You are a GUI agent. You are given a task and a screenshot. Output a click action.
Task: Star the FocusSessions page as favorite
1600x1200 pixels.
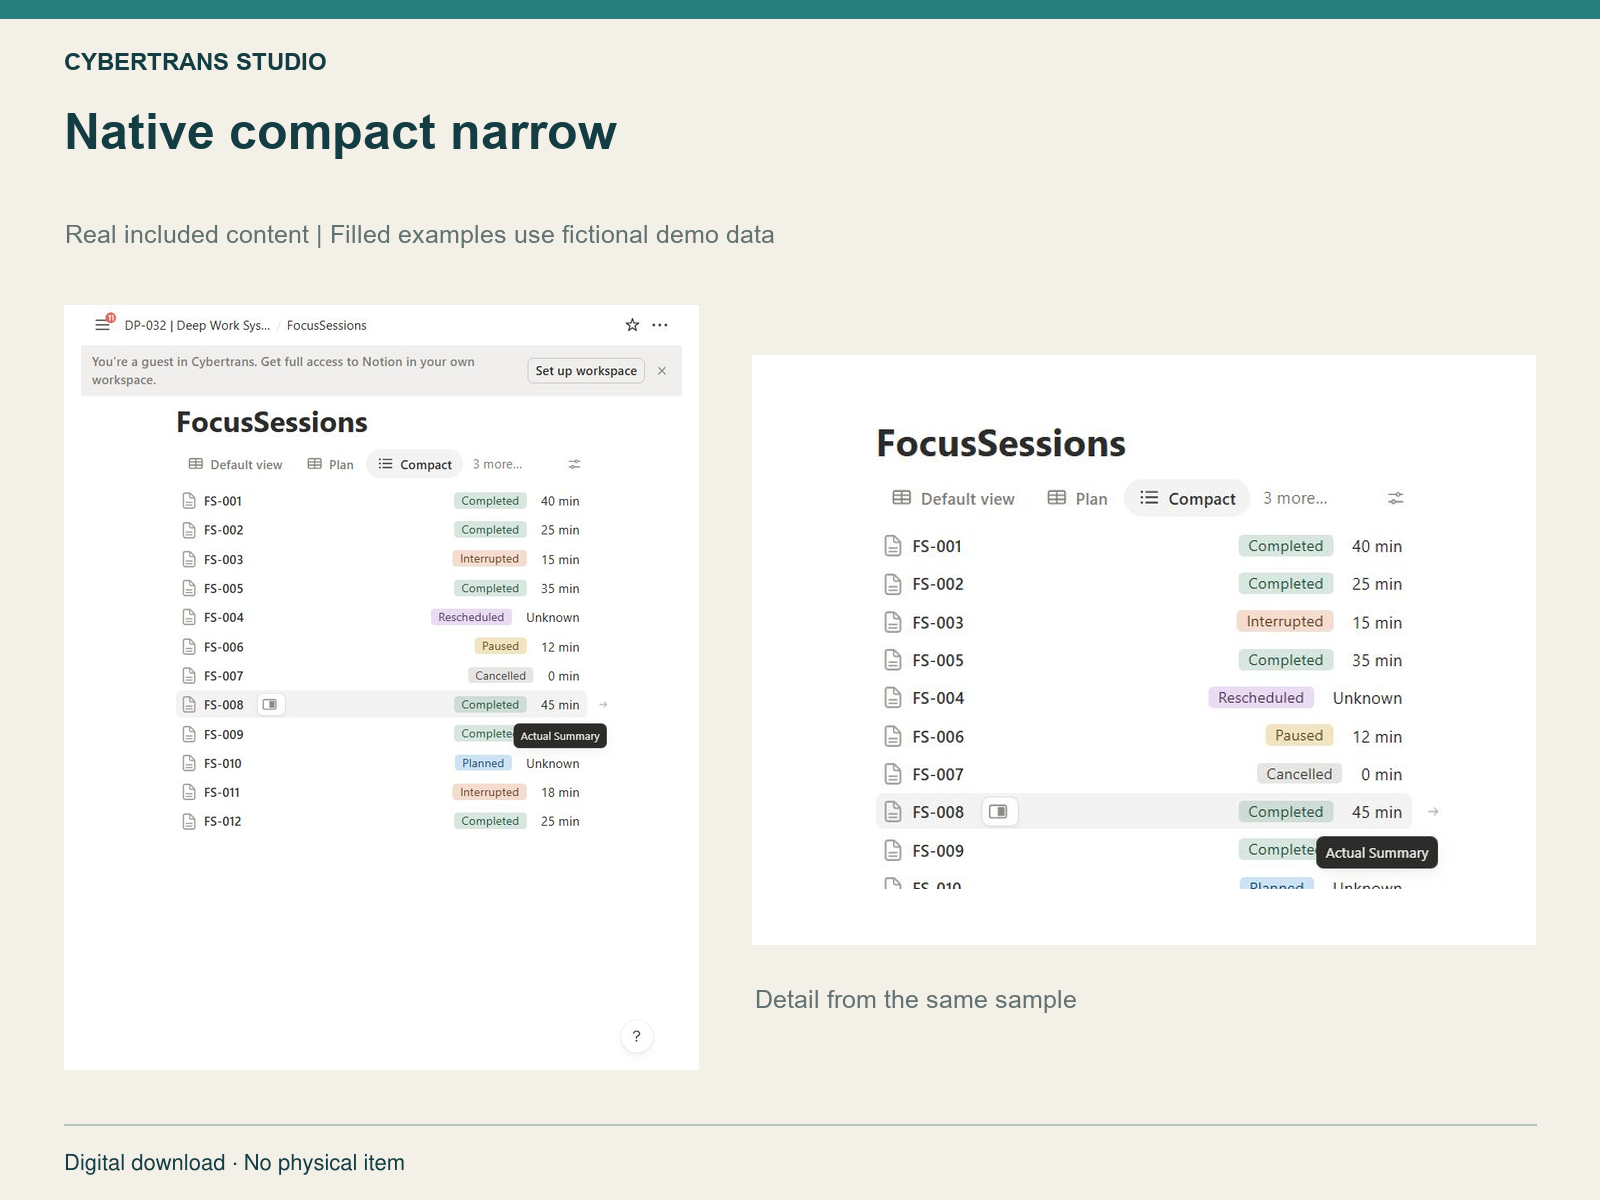coord(632,325)
